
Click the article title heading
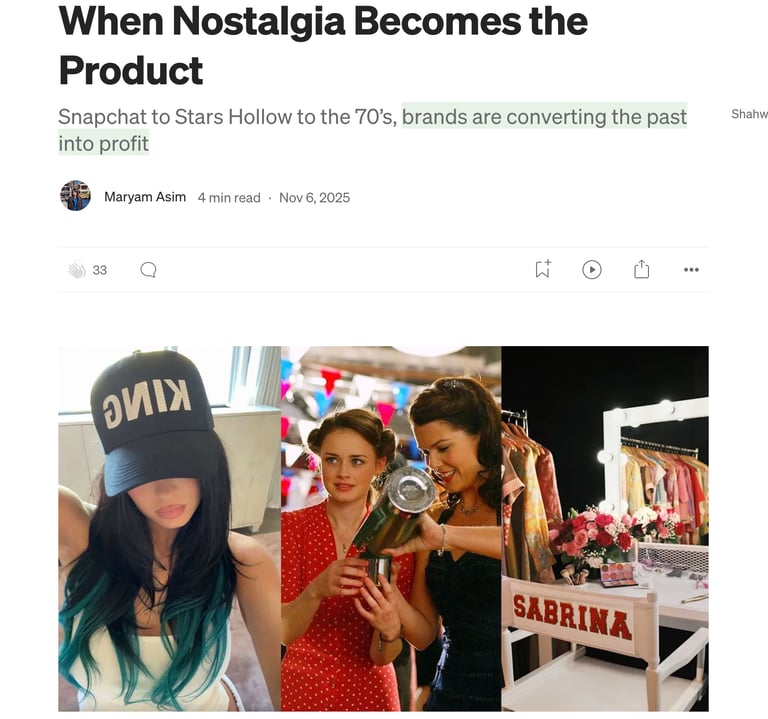point(323,46)
